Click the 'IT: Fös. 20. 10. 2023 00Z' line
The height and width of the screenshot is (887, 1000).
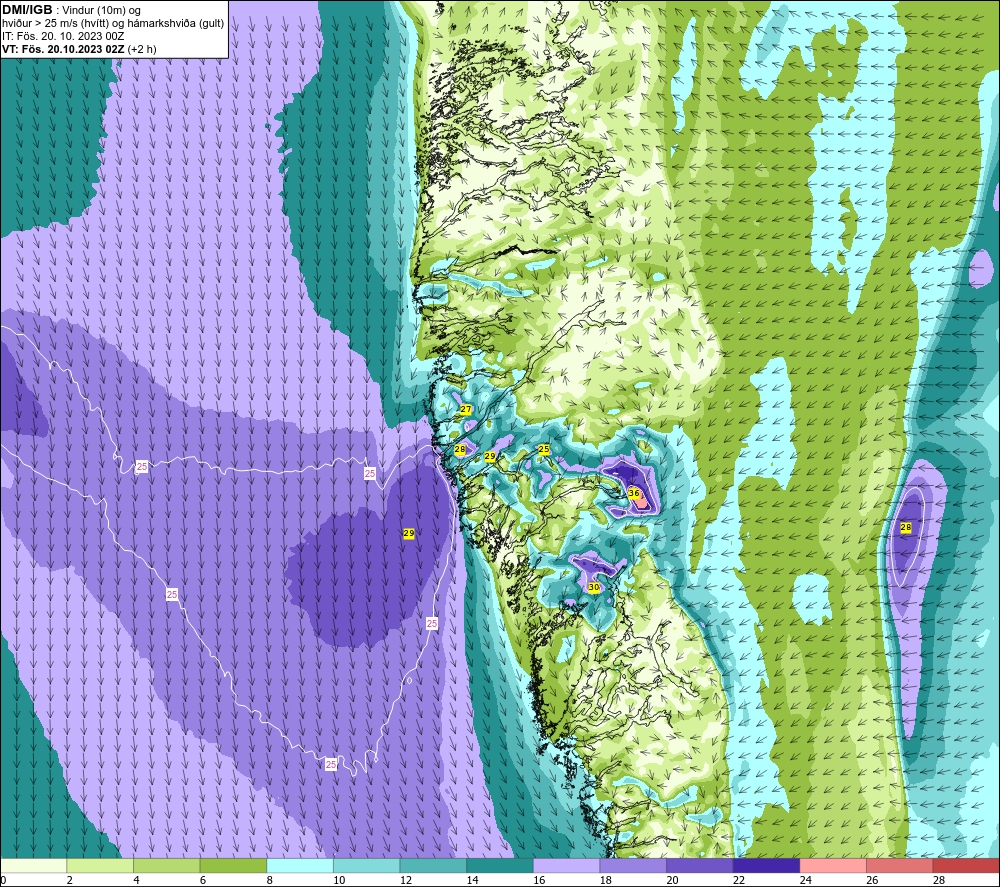tap(63, 36)
